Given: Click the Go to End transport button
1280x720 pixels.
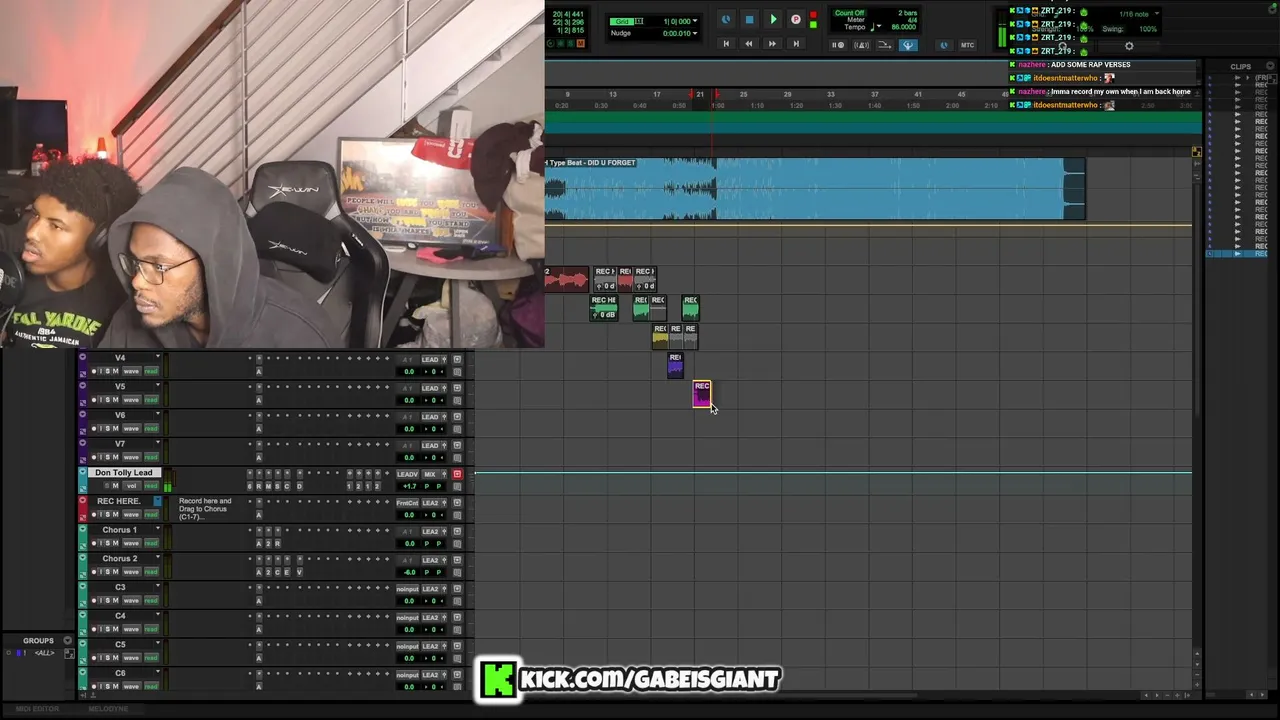Looking at the screenshot, I should point(796,44).
